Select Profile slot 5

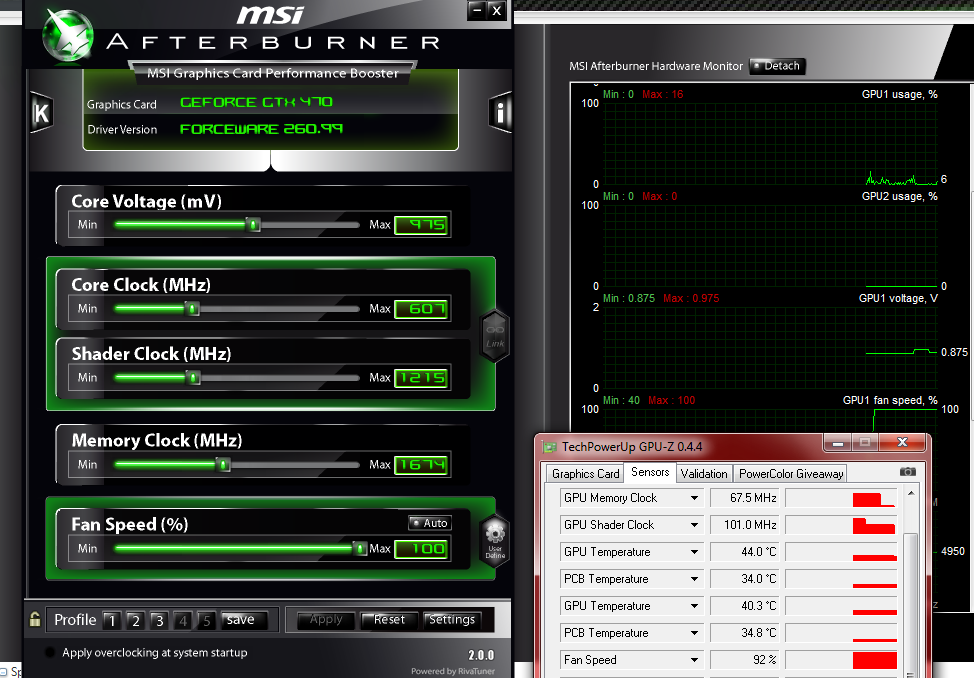206,620
